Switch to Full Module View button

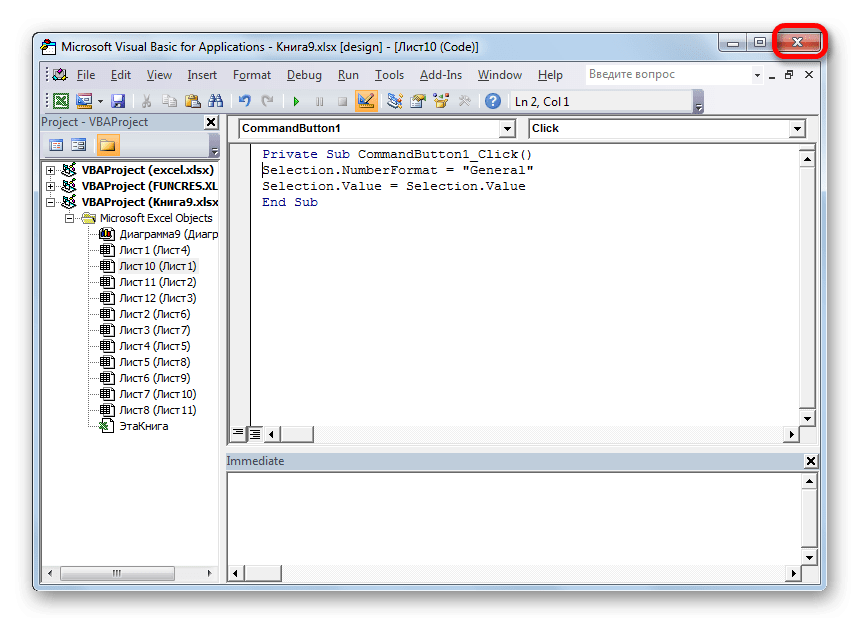point(255,434)
